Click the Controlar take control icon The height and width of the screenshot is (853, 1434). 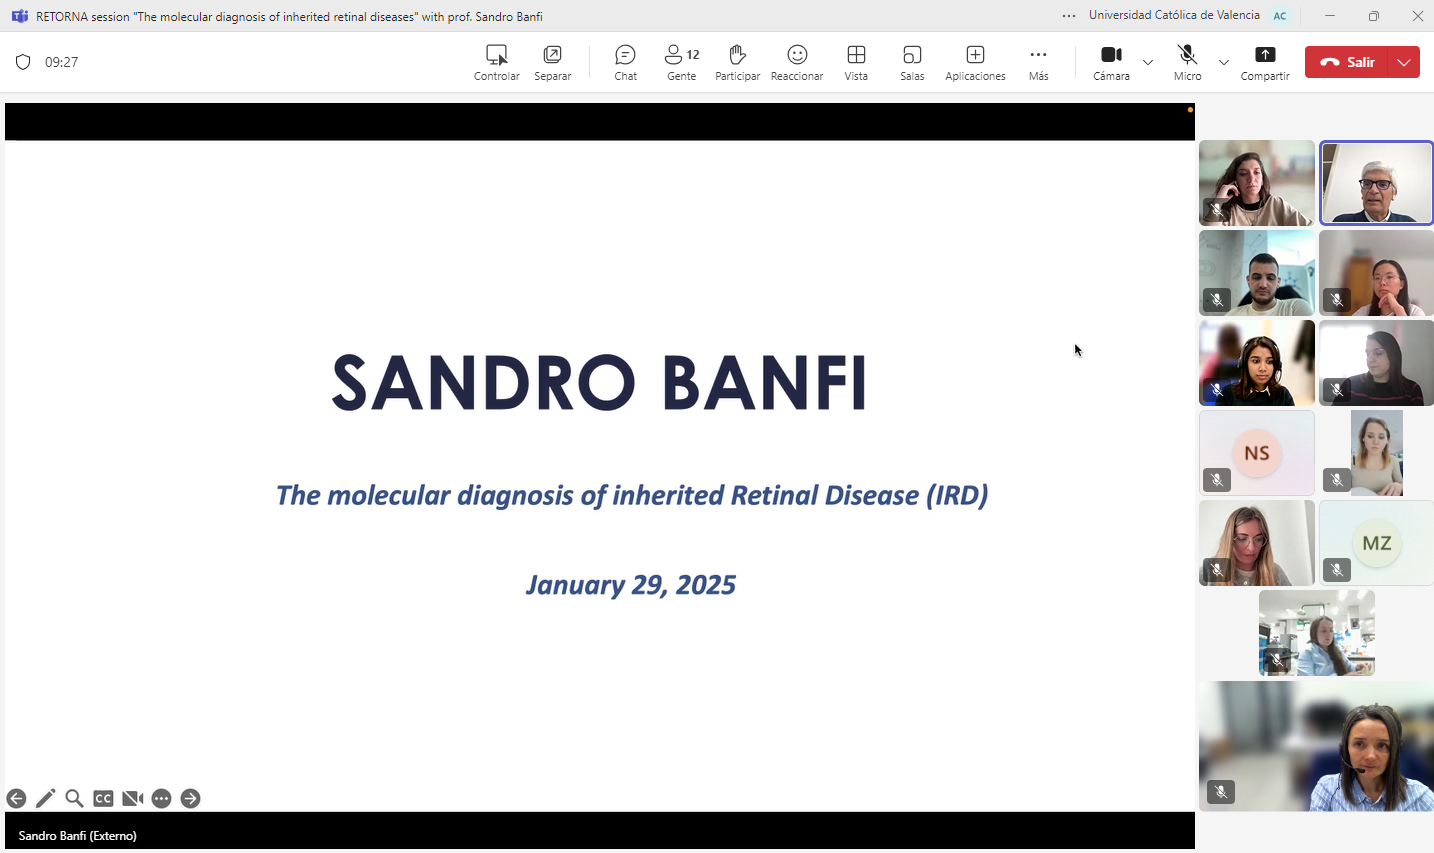coord(496,62)
